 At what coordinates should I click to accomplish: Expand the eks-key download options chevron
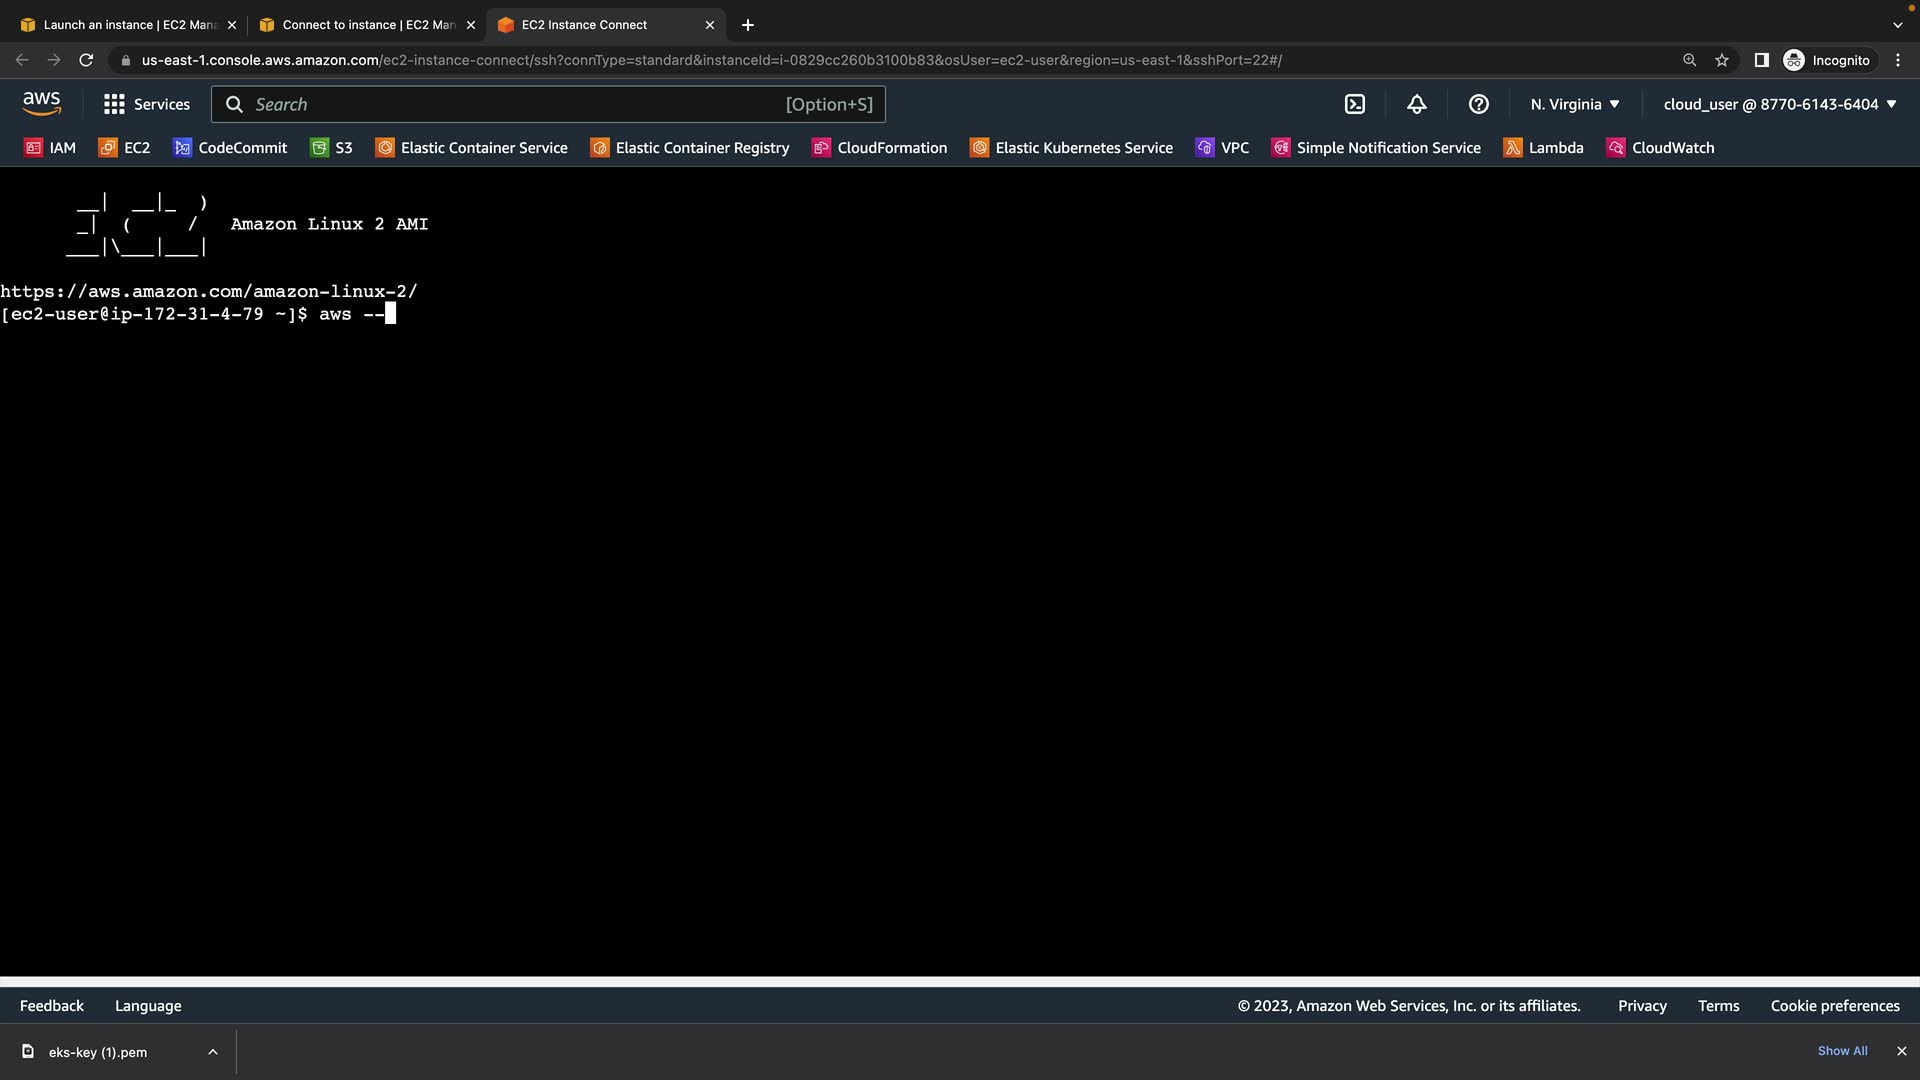(213, 1052)
